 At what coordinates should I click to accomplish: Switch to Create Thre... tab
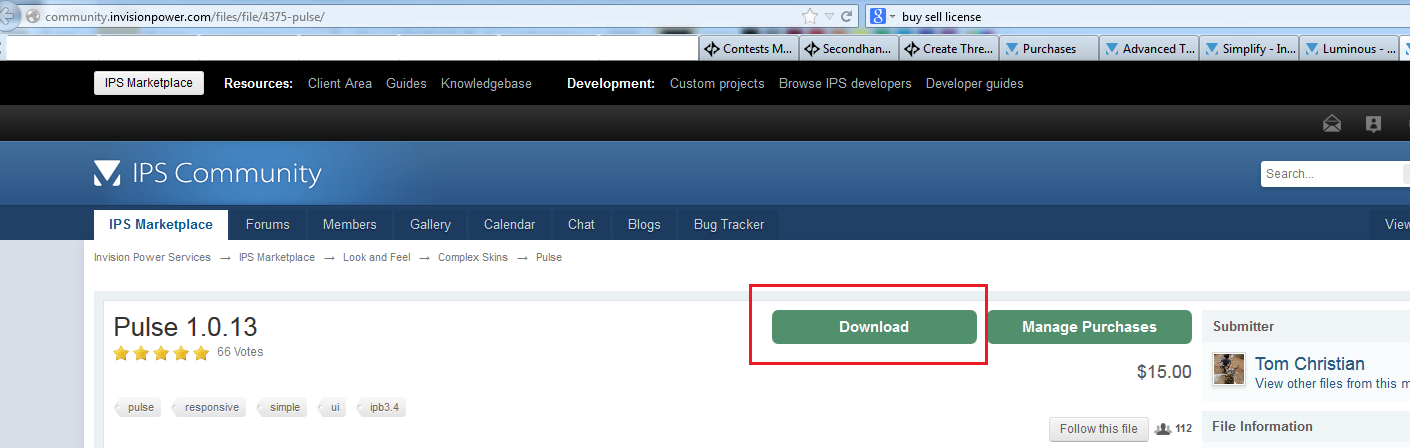click(x=948, y=48)
